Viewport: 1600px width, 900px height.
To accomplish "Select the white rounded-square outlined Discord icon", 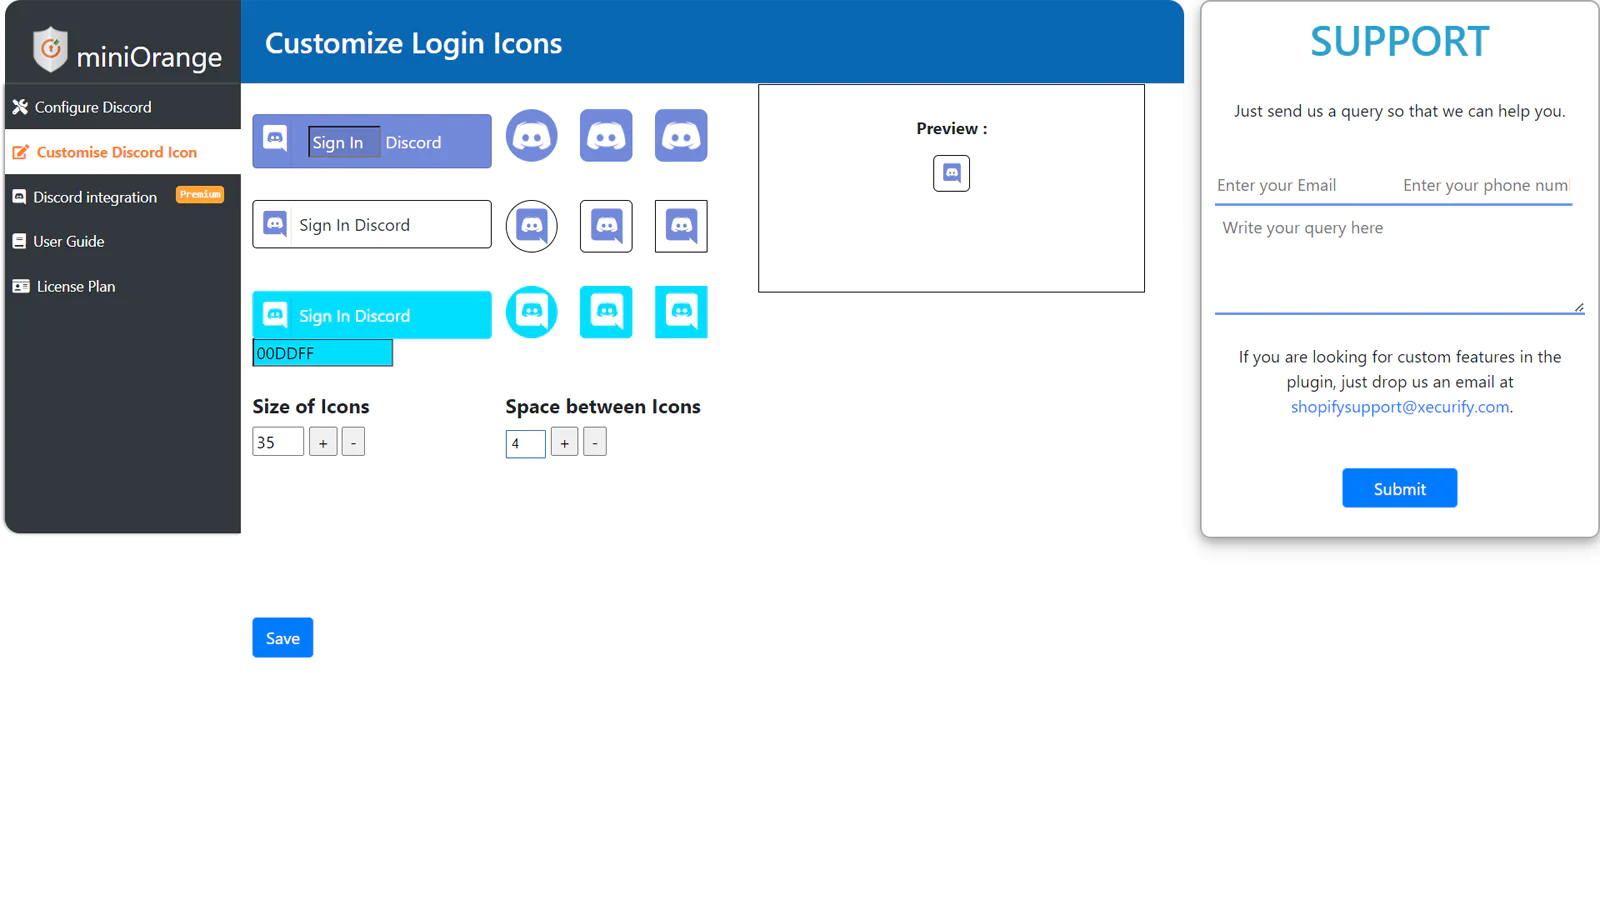I will click(606, 226).
